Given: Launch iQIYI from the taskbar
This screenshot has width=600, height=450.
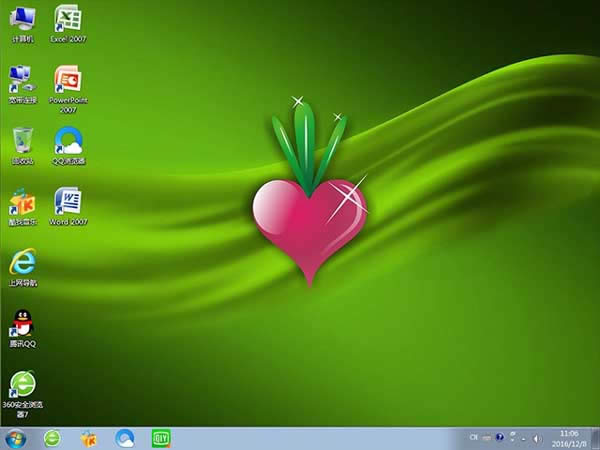Looking at the screenshot, I should (x=160, y=438).
